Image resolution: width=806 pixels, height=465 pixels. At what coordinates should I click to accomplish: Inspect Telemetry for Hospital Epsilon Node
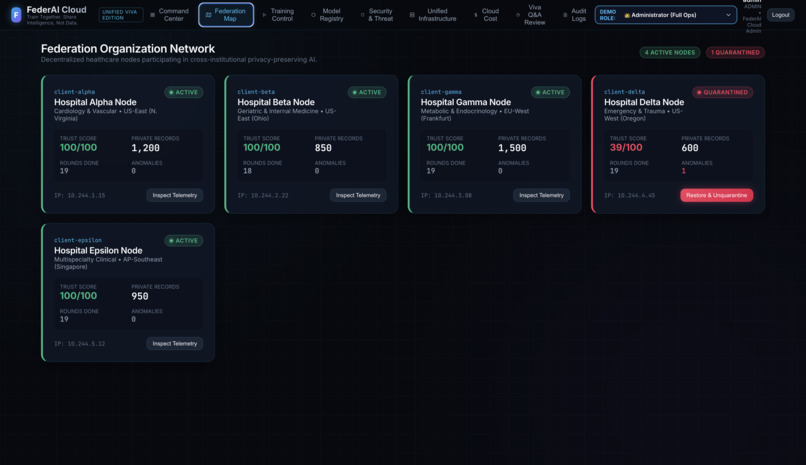(x=175, y=344)
